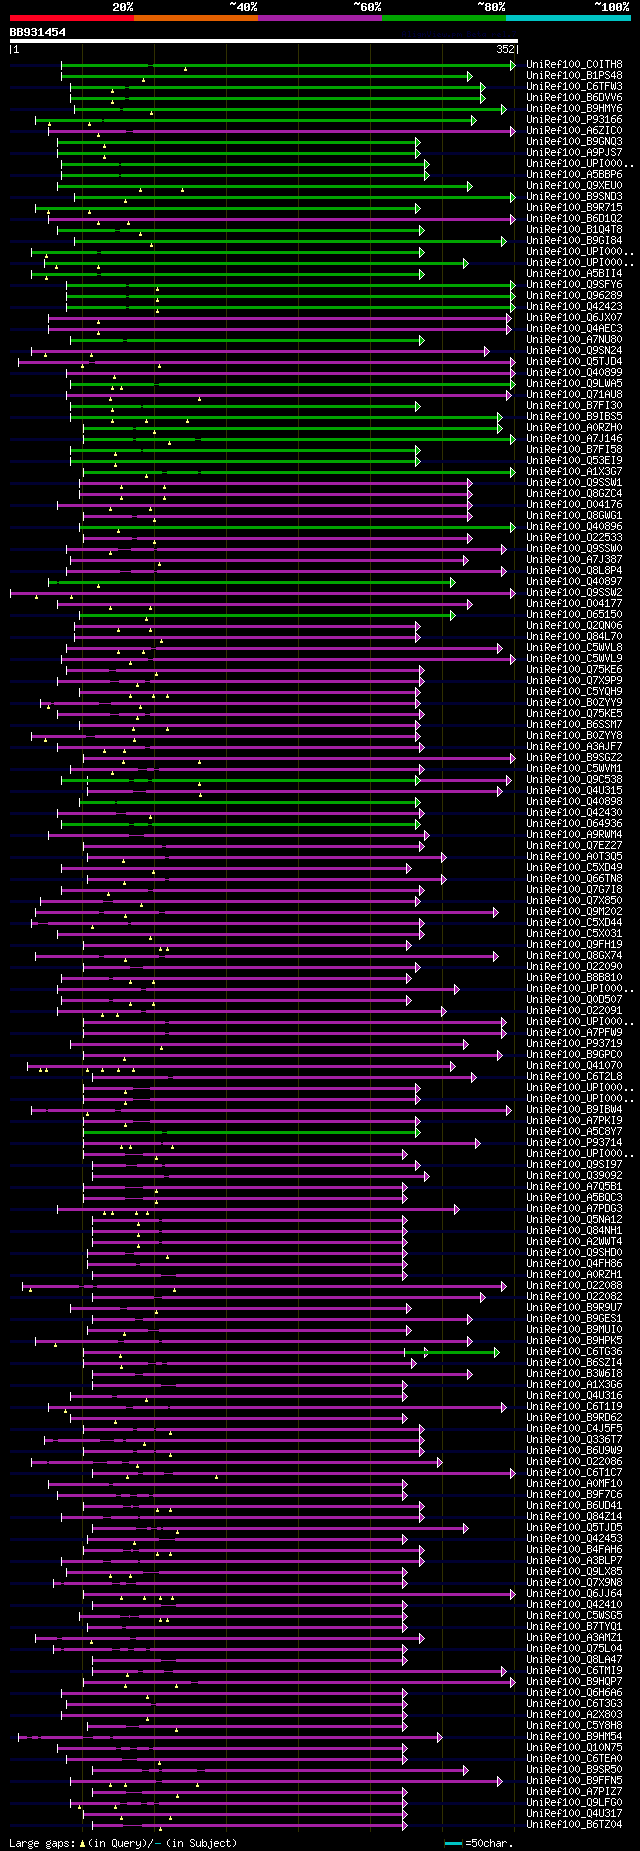
Task: Select hit UniRef100_A3AJF7
Action: [x=574, y=746]
